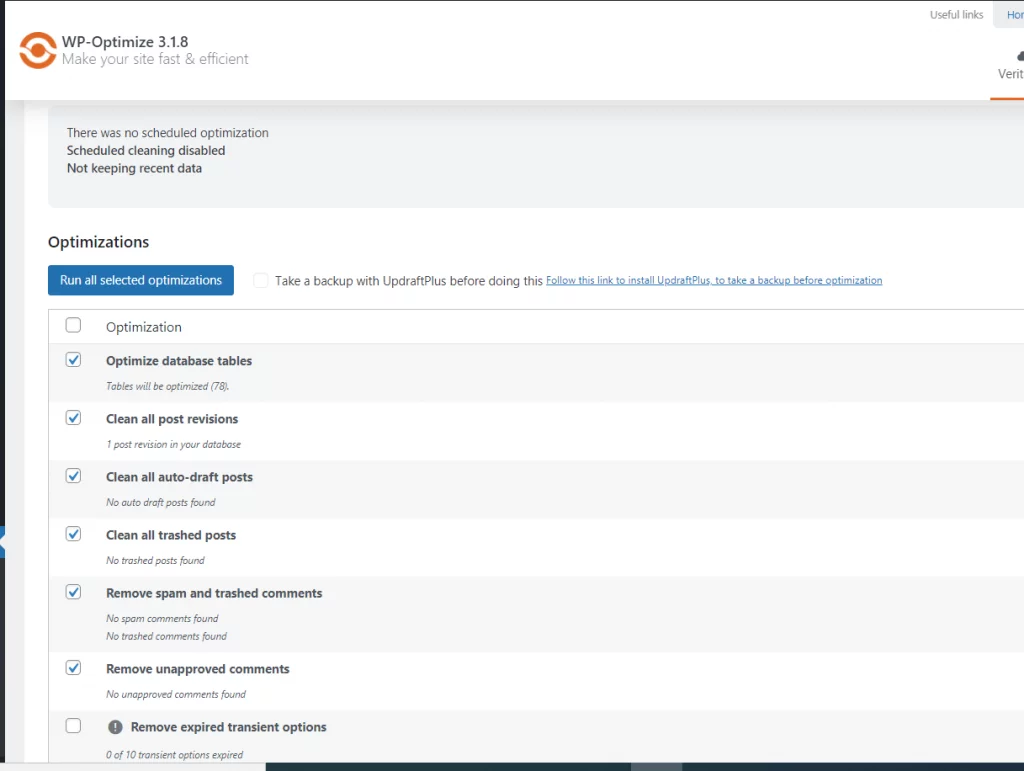1024x771 pixels.
Task: Uncheck Clean all trashed posts
Action: (x=73, y=534)
